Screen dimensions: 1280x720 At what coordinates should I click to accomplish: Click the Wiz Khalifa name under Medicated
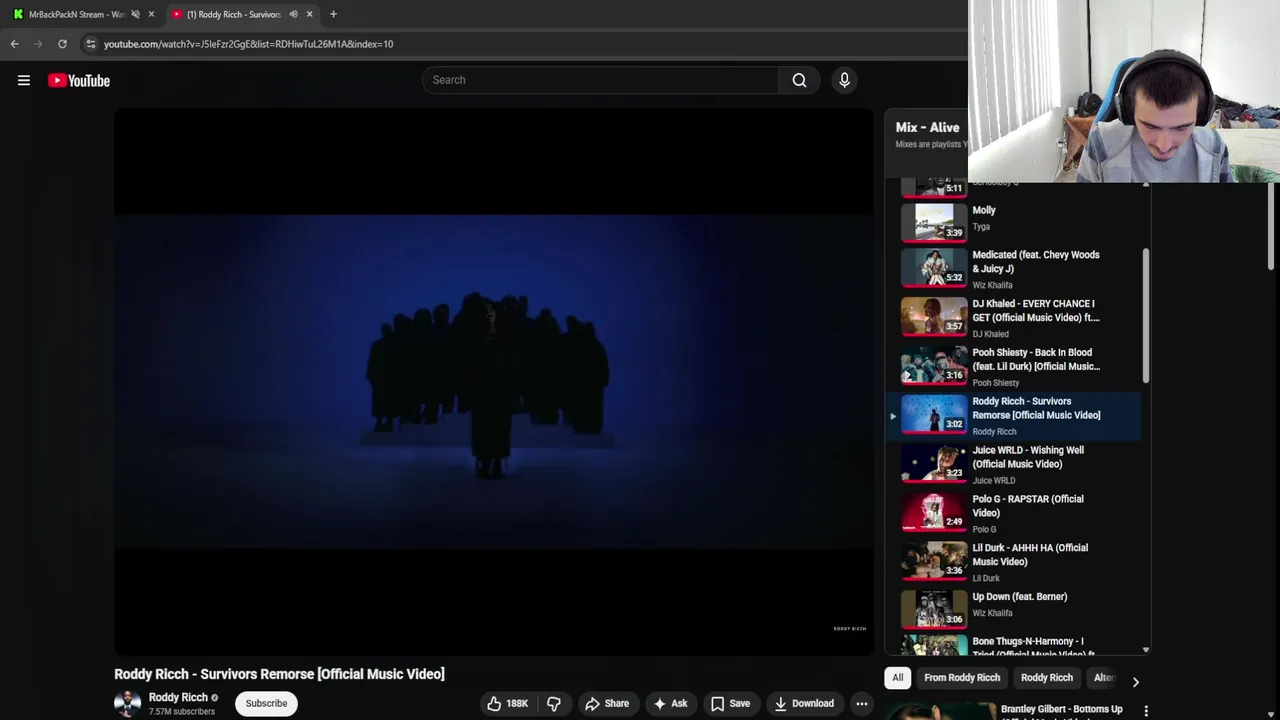click(x=992, y=285)
